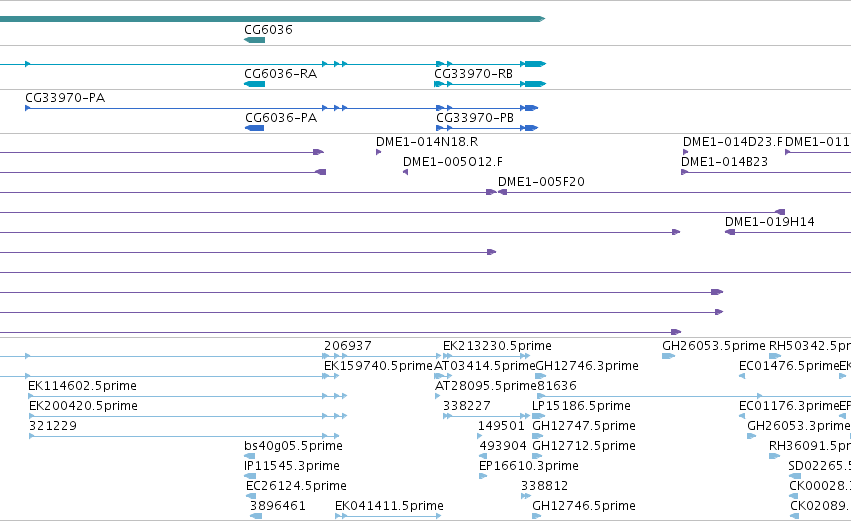Click the 338812 EST label
The image size is (851, 521).
pos(544,487)
